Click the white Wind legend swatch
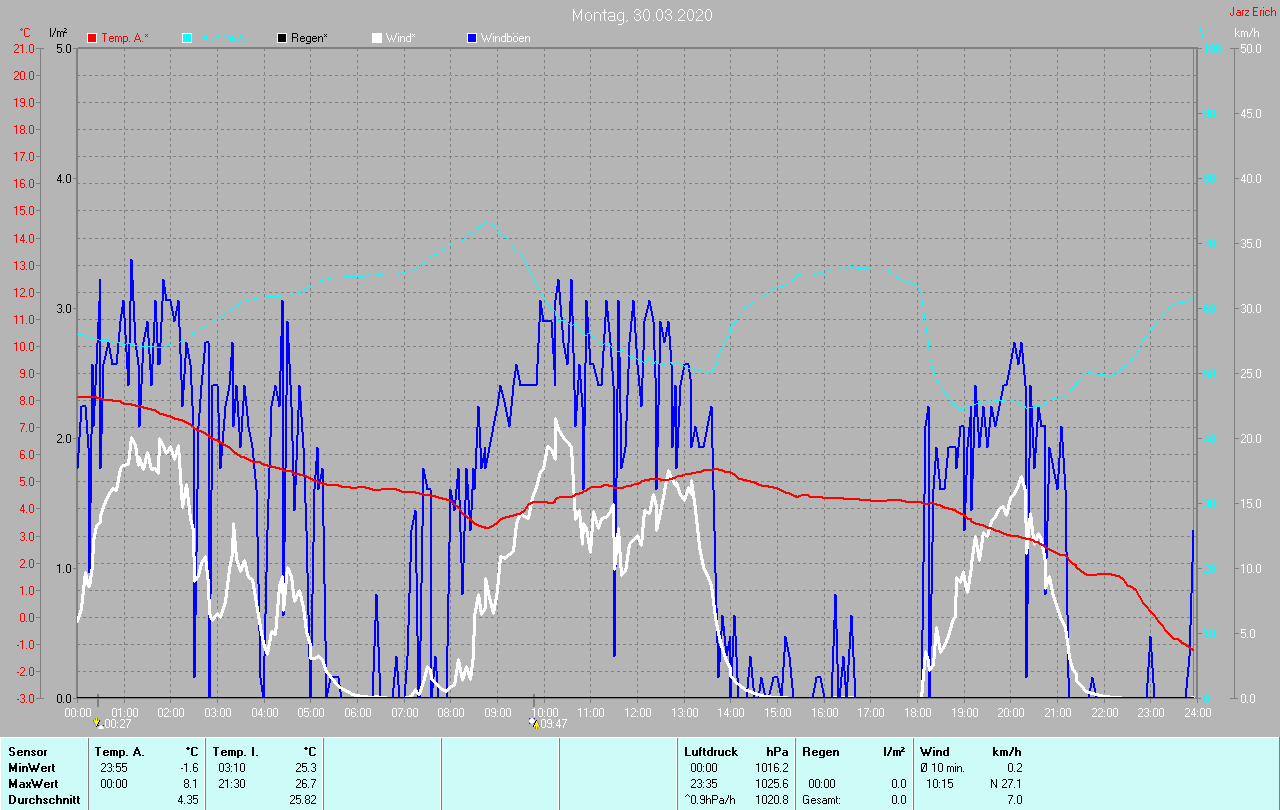Screen dimensions: 1280x810 377,38
